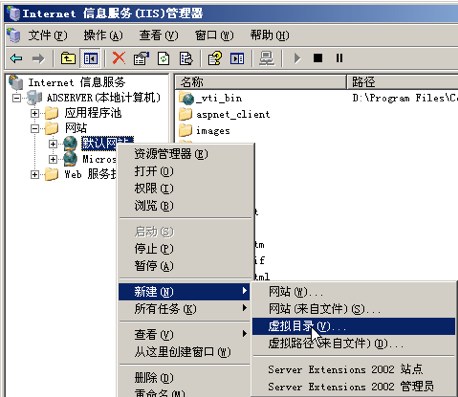Expand the 应用程序池 tree node
Viewport: 458px width, 397px height.
click(x=34, y=113)
